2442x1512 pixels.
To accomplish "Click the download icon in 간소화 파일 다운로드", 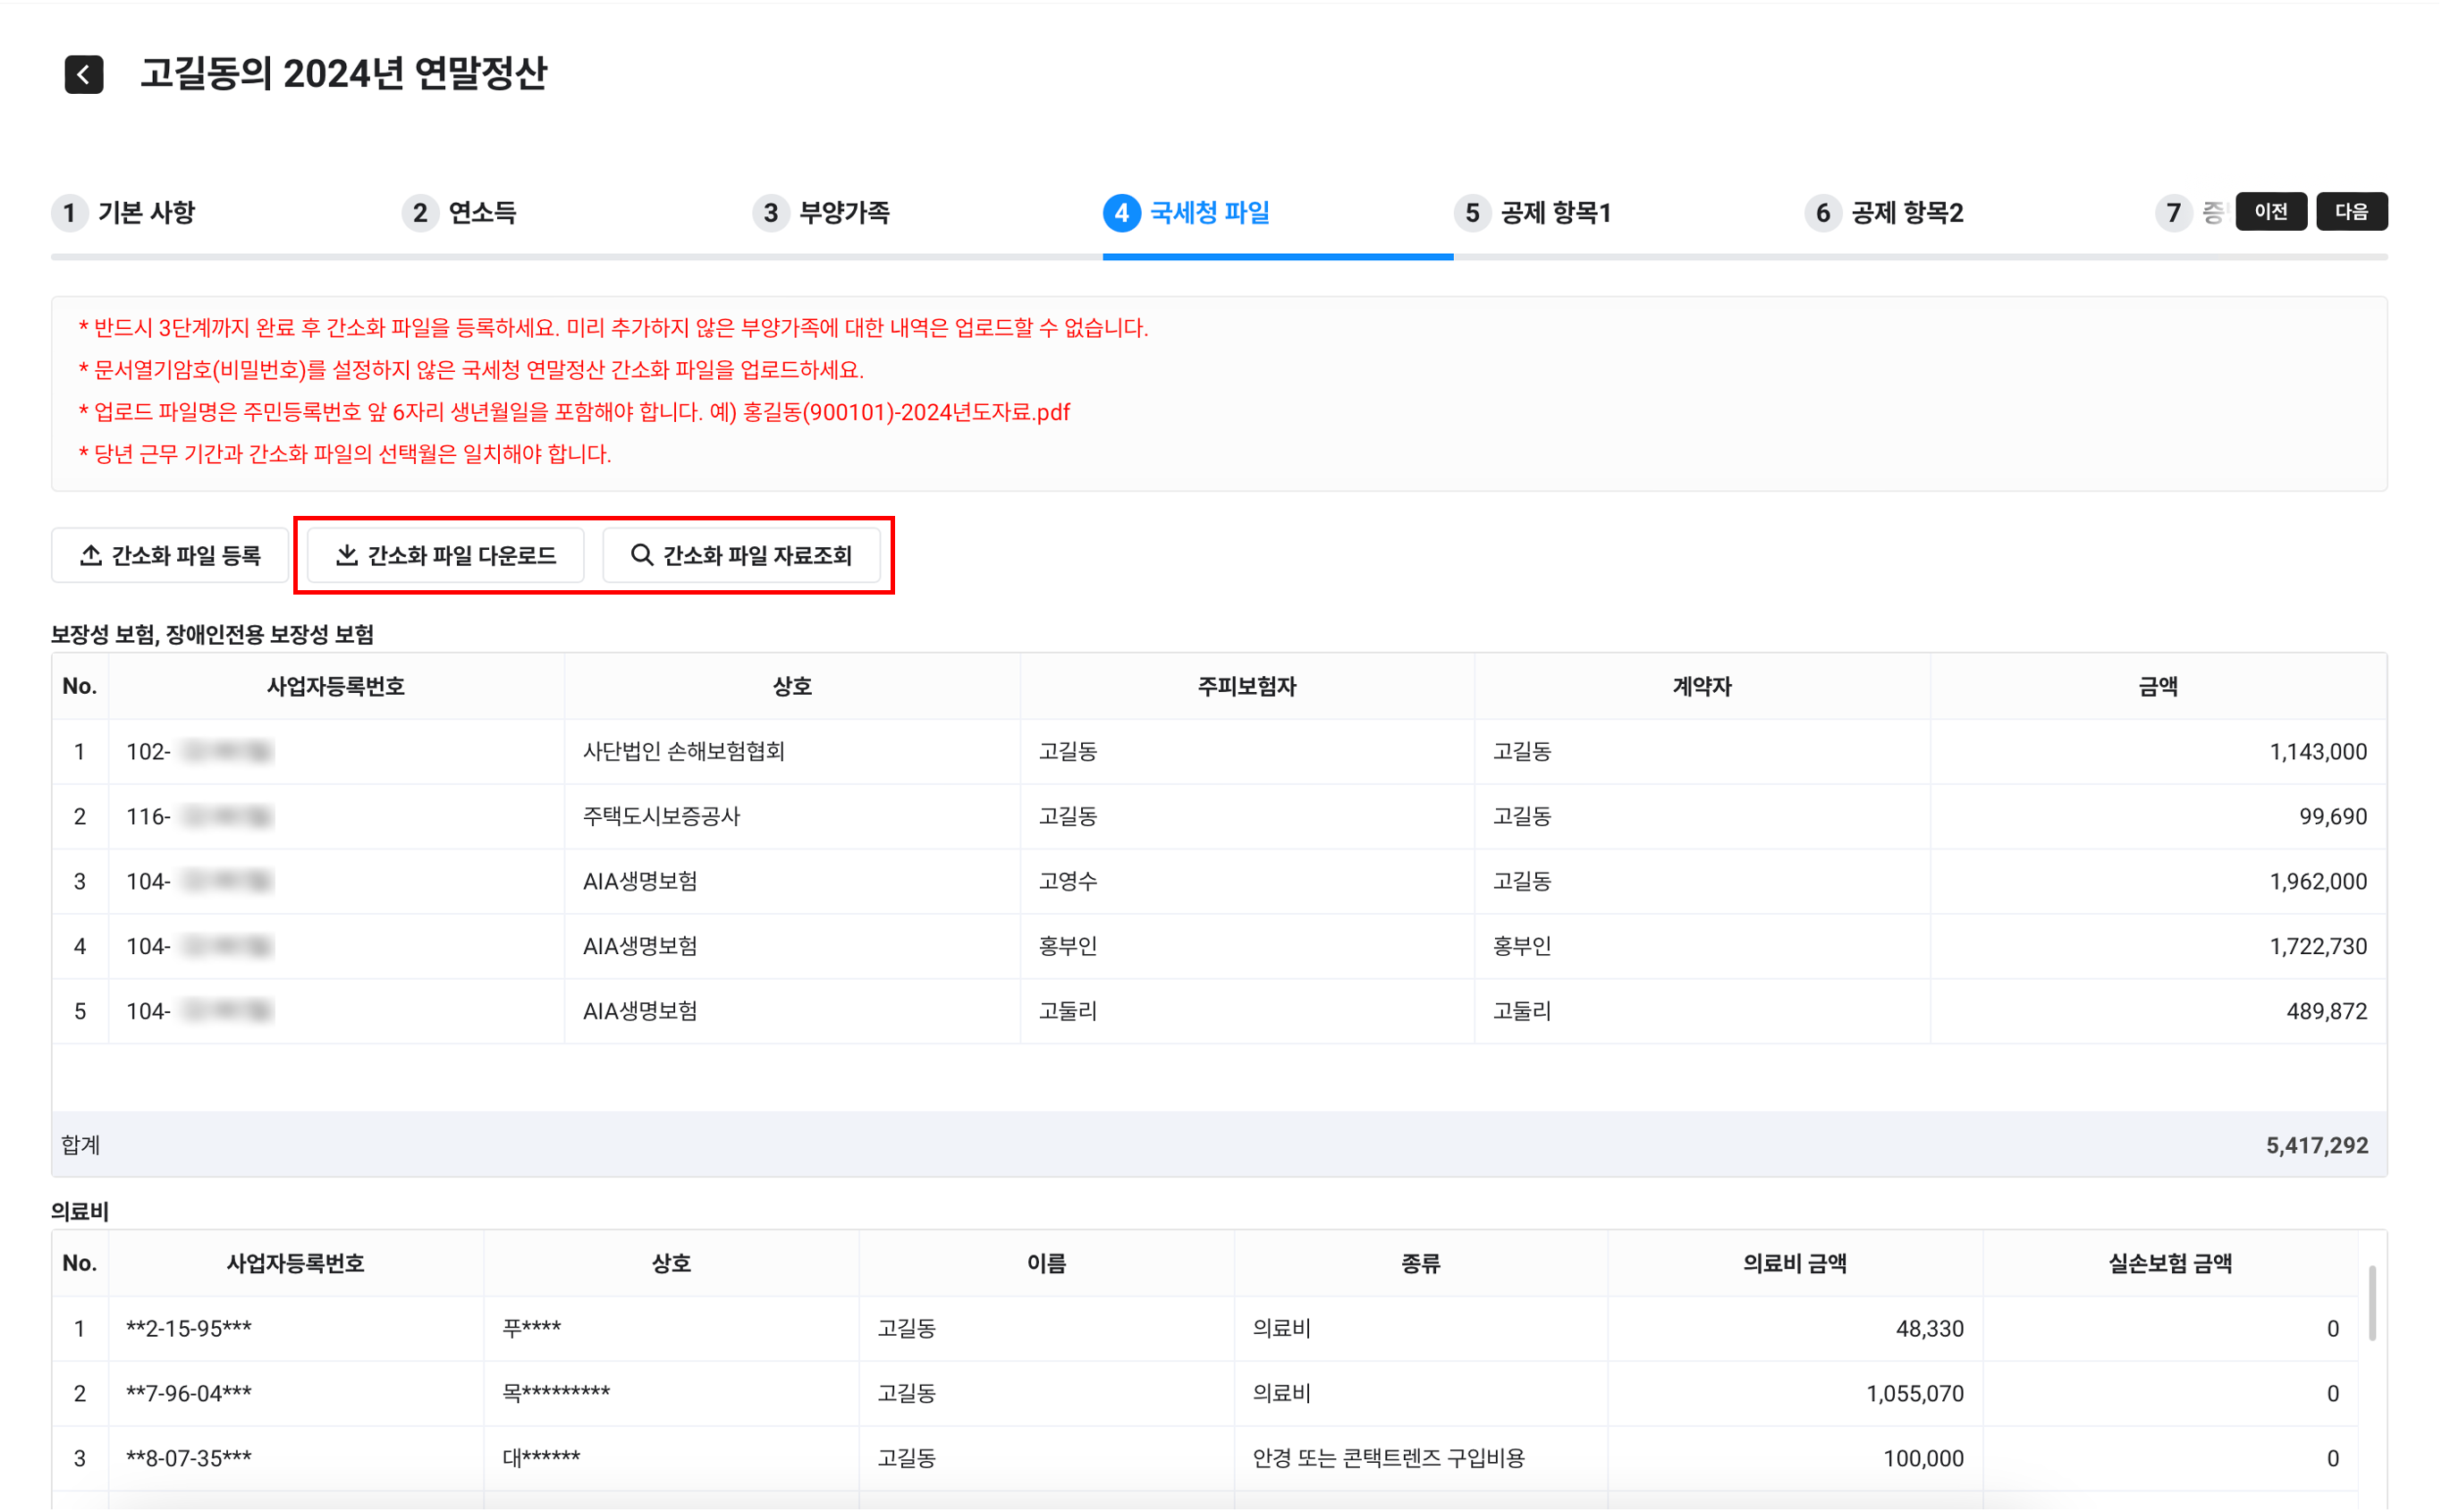I will point(347,555).
